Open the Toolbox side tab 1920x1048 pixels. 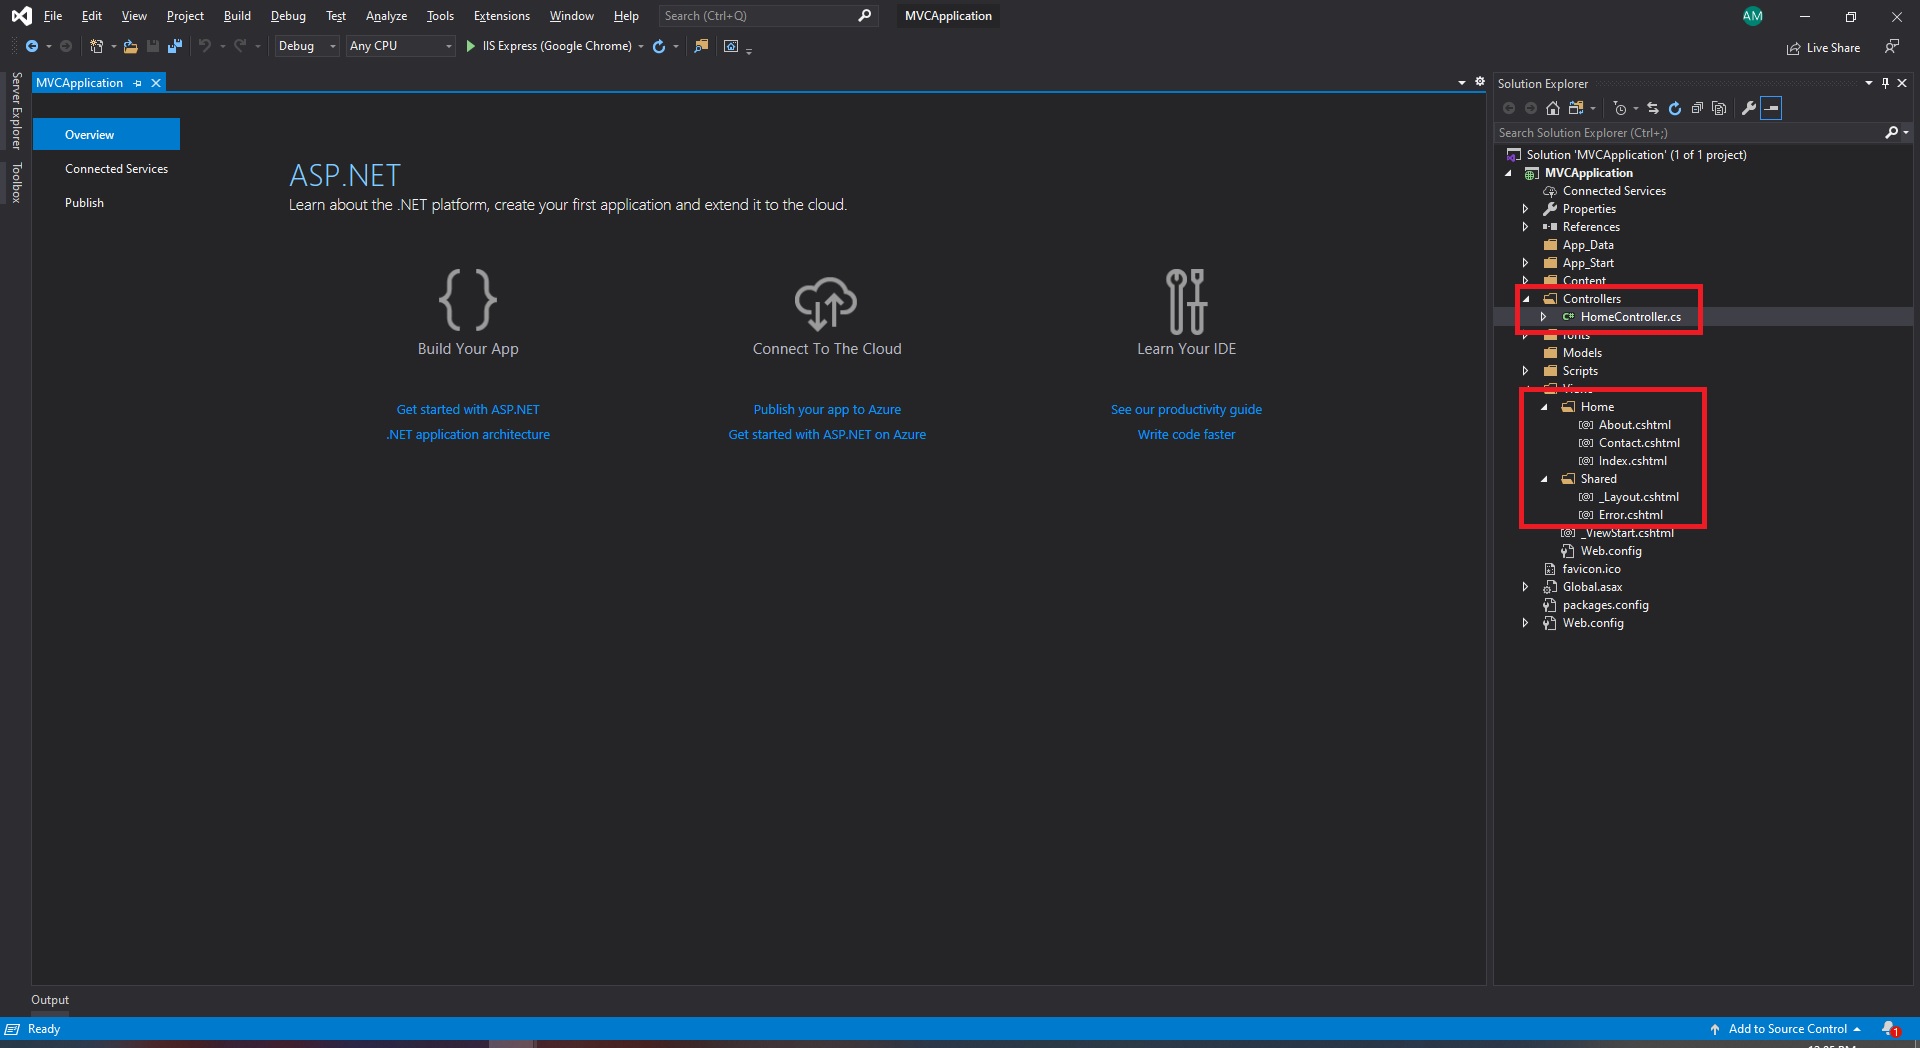[16, 183]
